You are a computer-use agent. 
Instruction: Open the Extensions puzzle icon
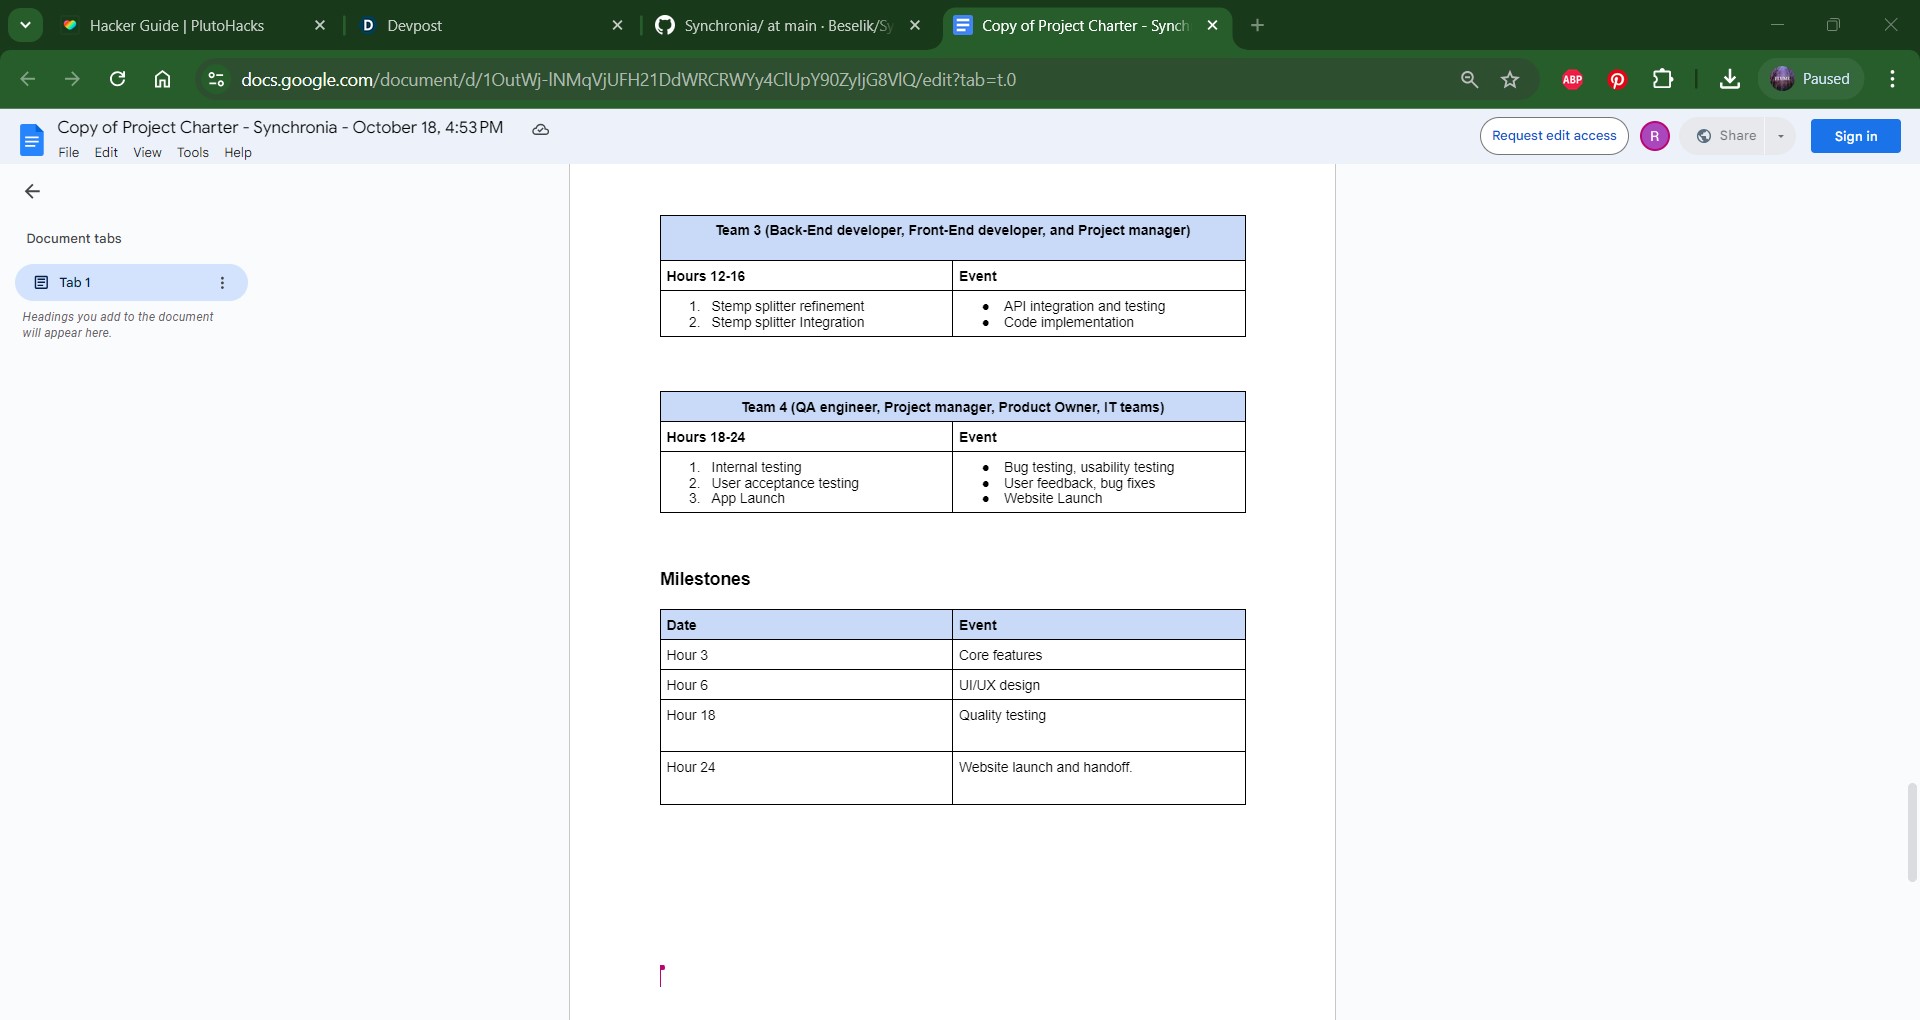point(1662,79)
